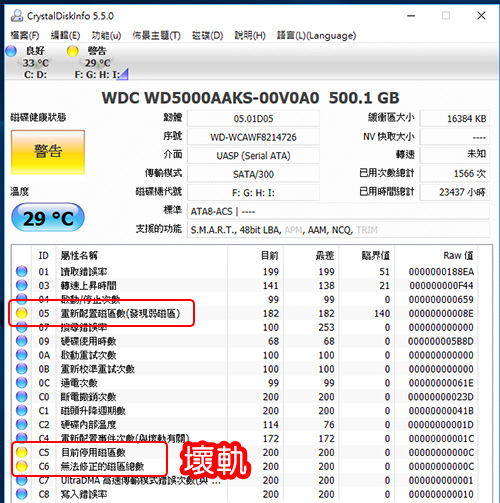Click the blue status icon of row 0A

click(22, 355)
